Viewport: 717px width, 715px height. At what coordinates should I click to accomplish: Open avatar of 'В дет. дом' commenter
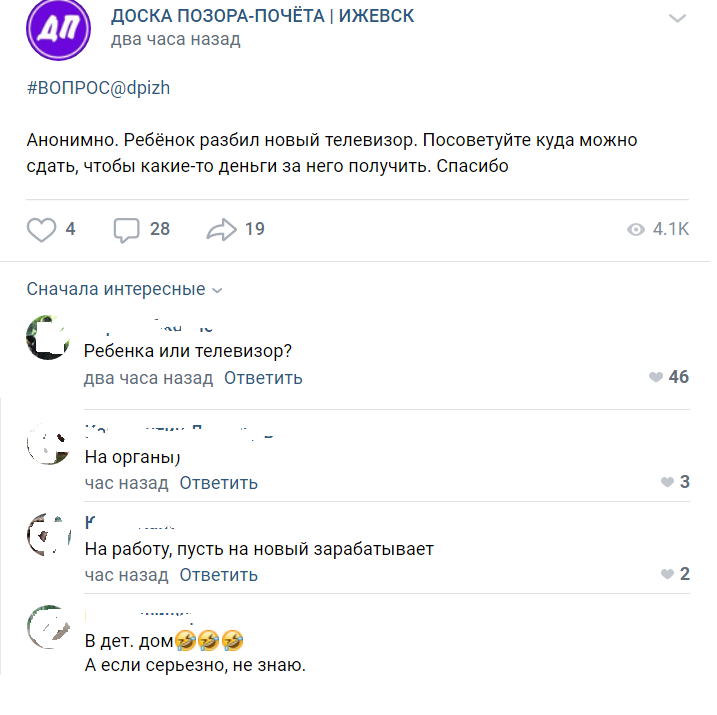click(x=48, y=627)
